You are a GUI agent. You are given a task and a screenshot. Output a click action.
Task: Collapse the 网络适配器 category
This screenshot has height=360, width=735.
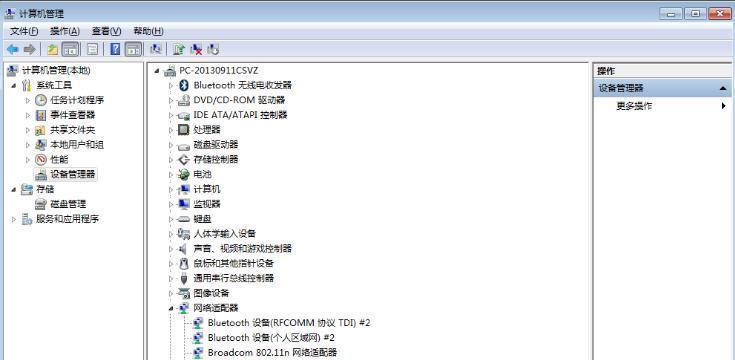point(171,308)
